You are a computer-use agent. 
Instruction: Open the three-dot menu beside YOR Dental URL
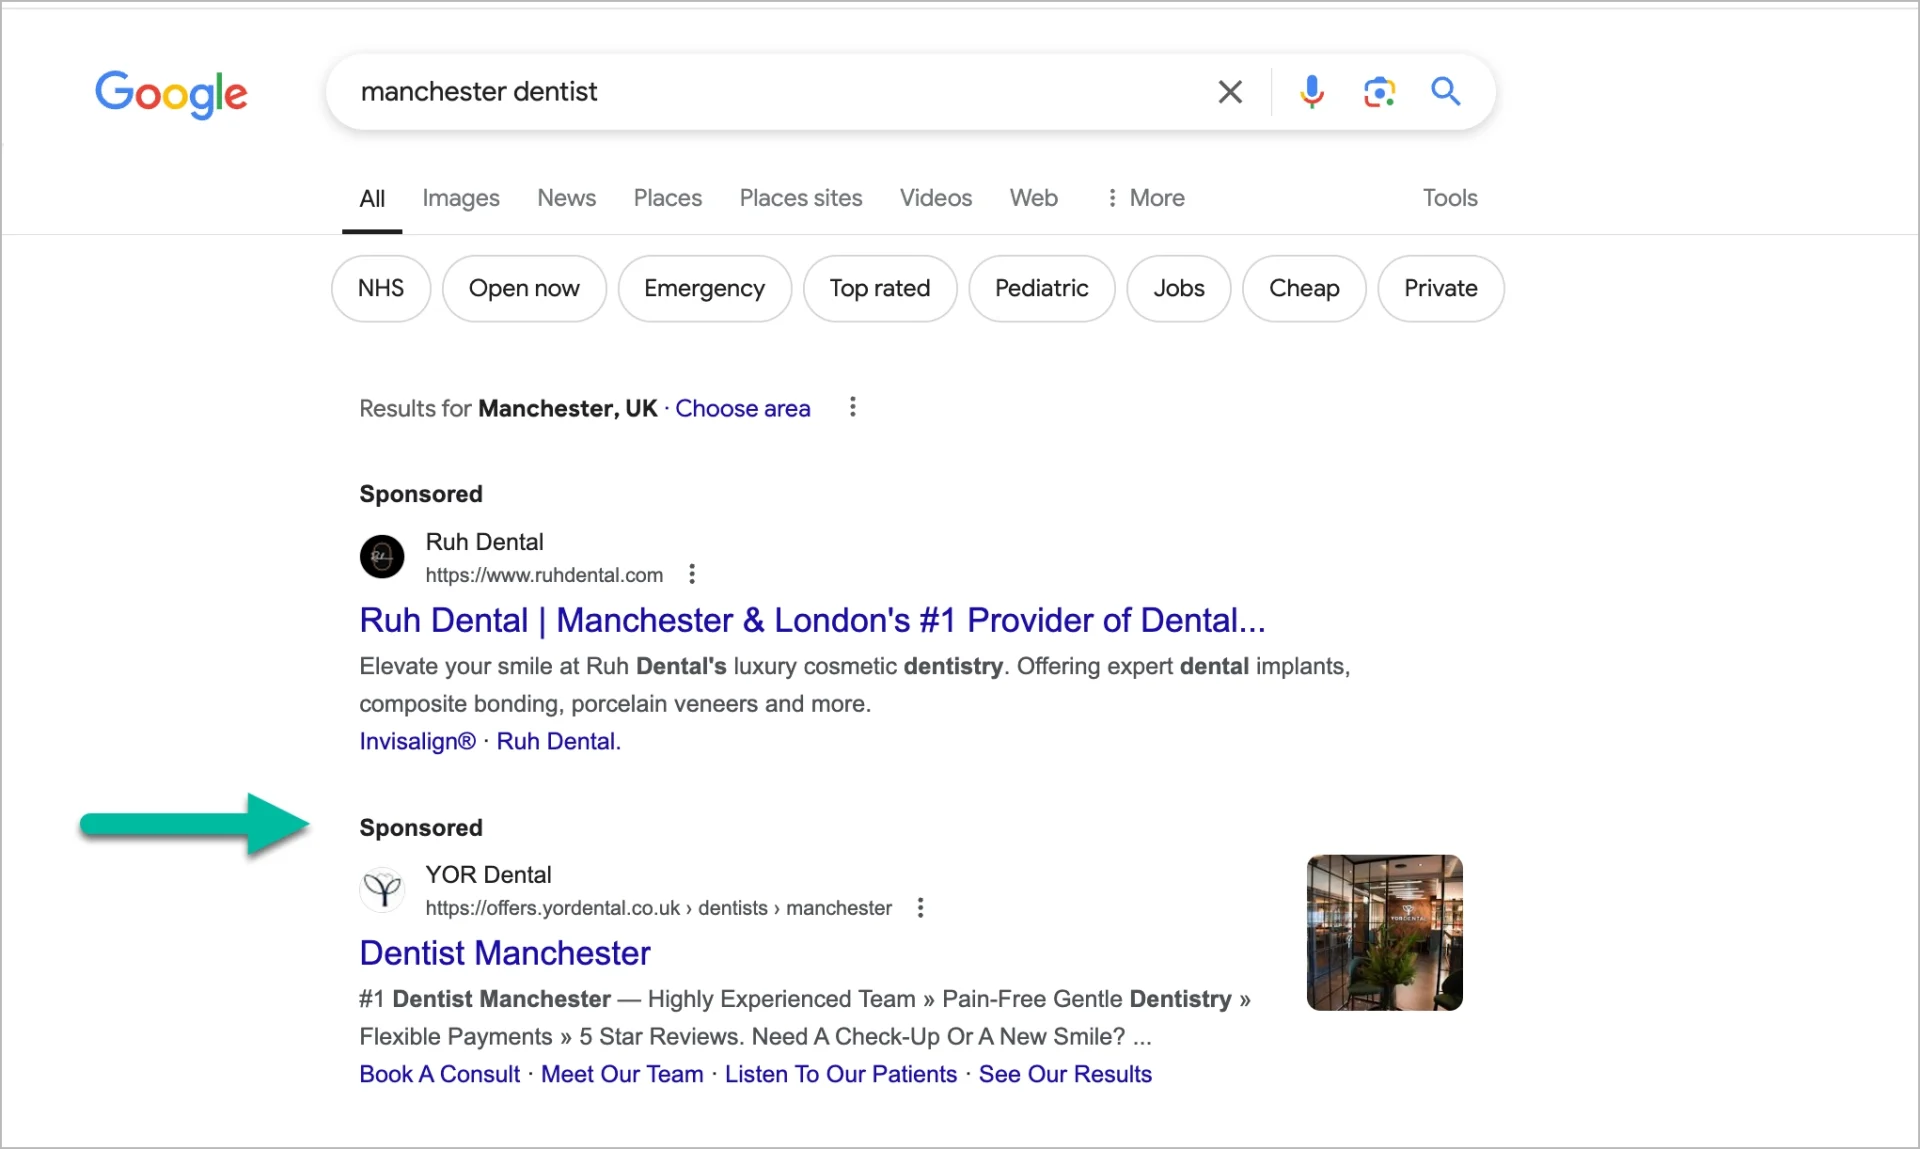[x=919, y=907]
